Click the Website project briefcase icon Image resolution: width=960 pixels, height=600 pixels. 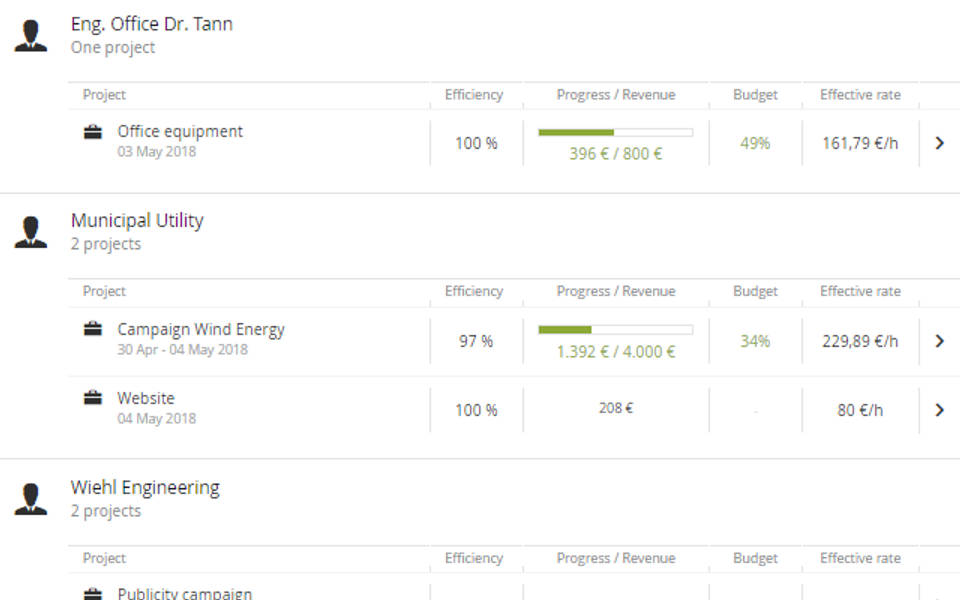[x=93, y=398]
